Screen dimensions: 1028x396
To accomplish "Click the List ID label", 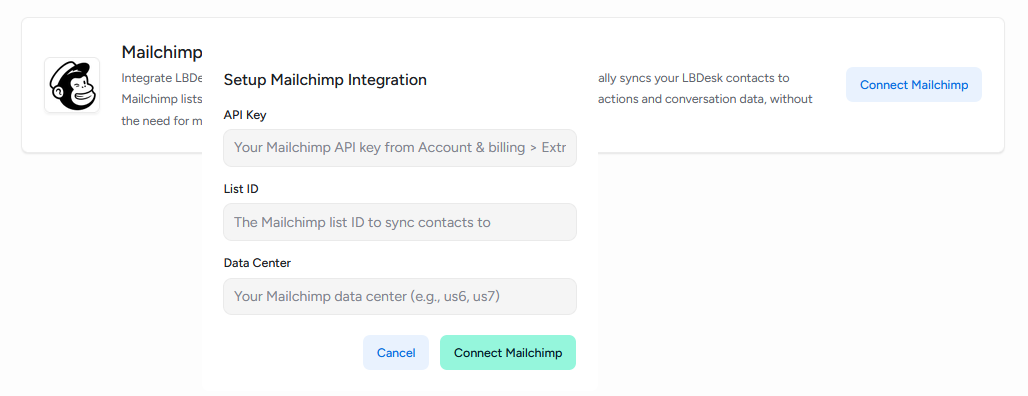I will click(x=241, y=189).
